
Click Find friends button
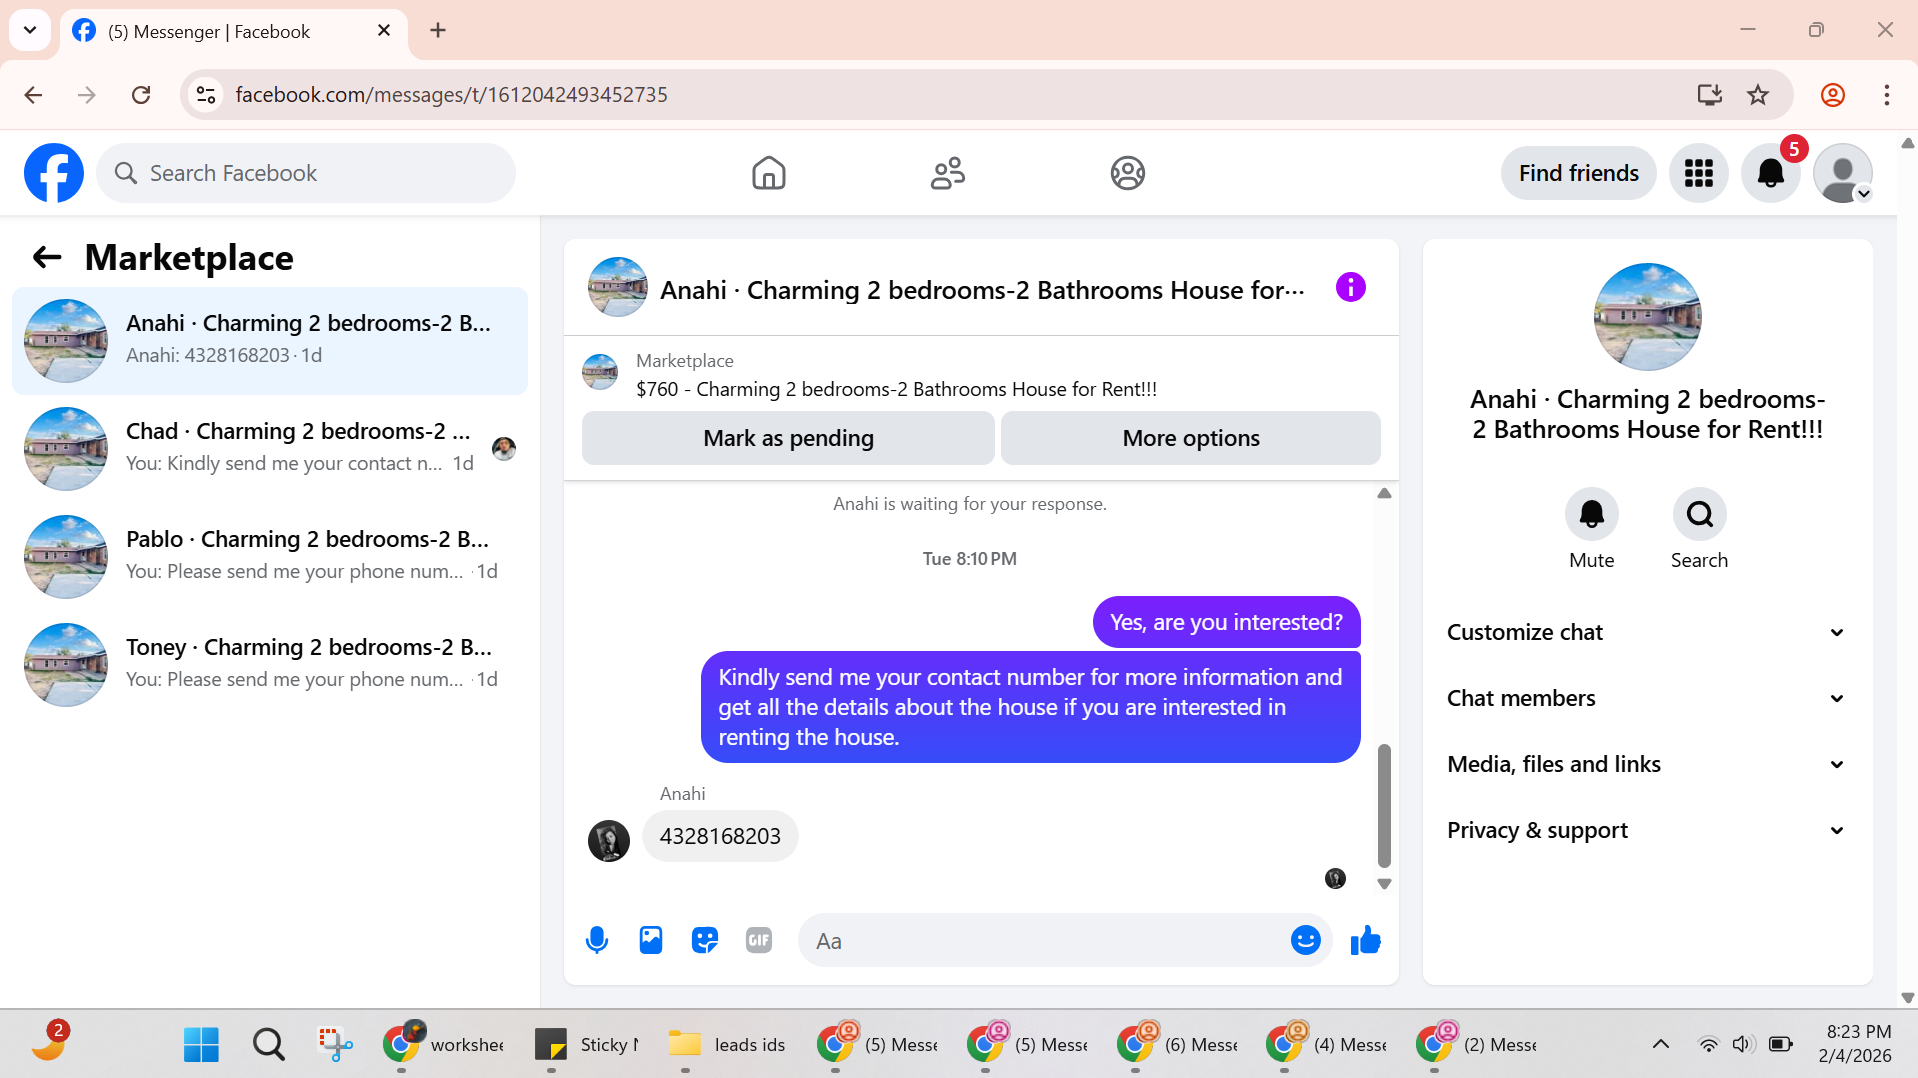(1578, 173)
